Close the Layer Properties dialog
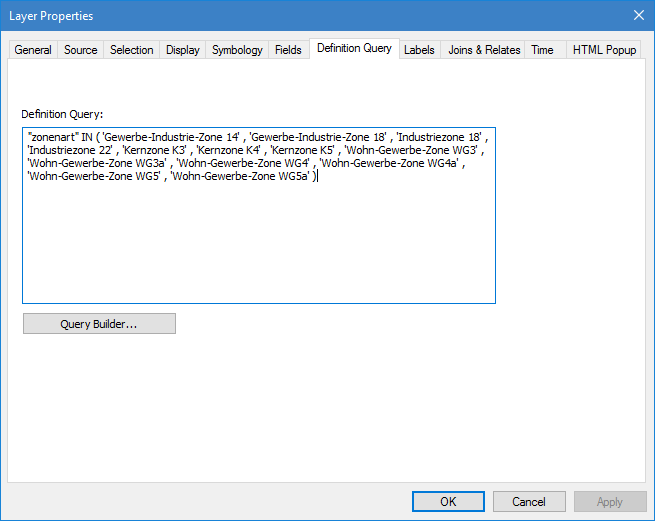The width and height of the screenshot is (655, 521). point(638,15)
